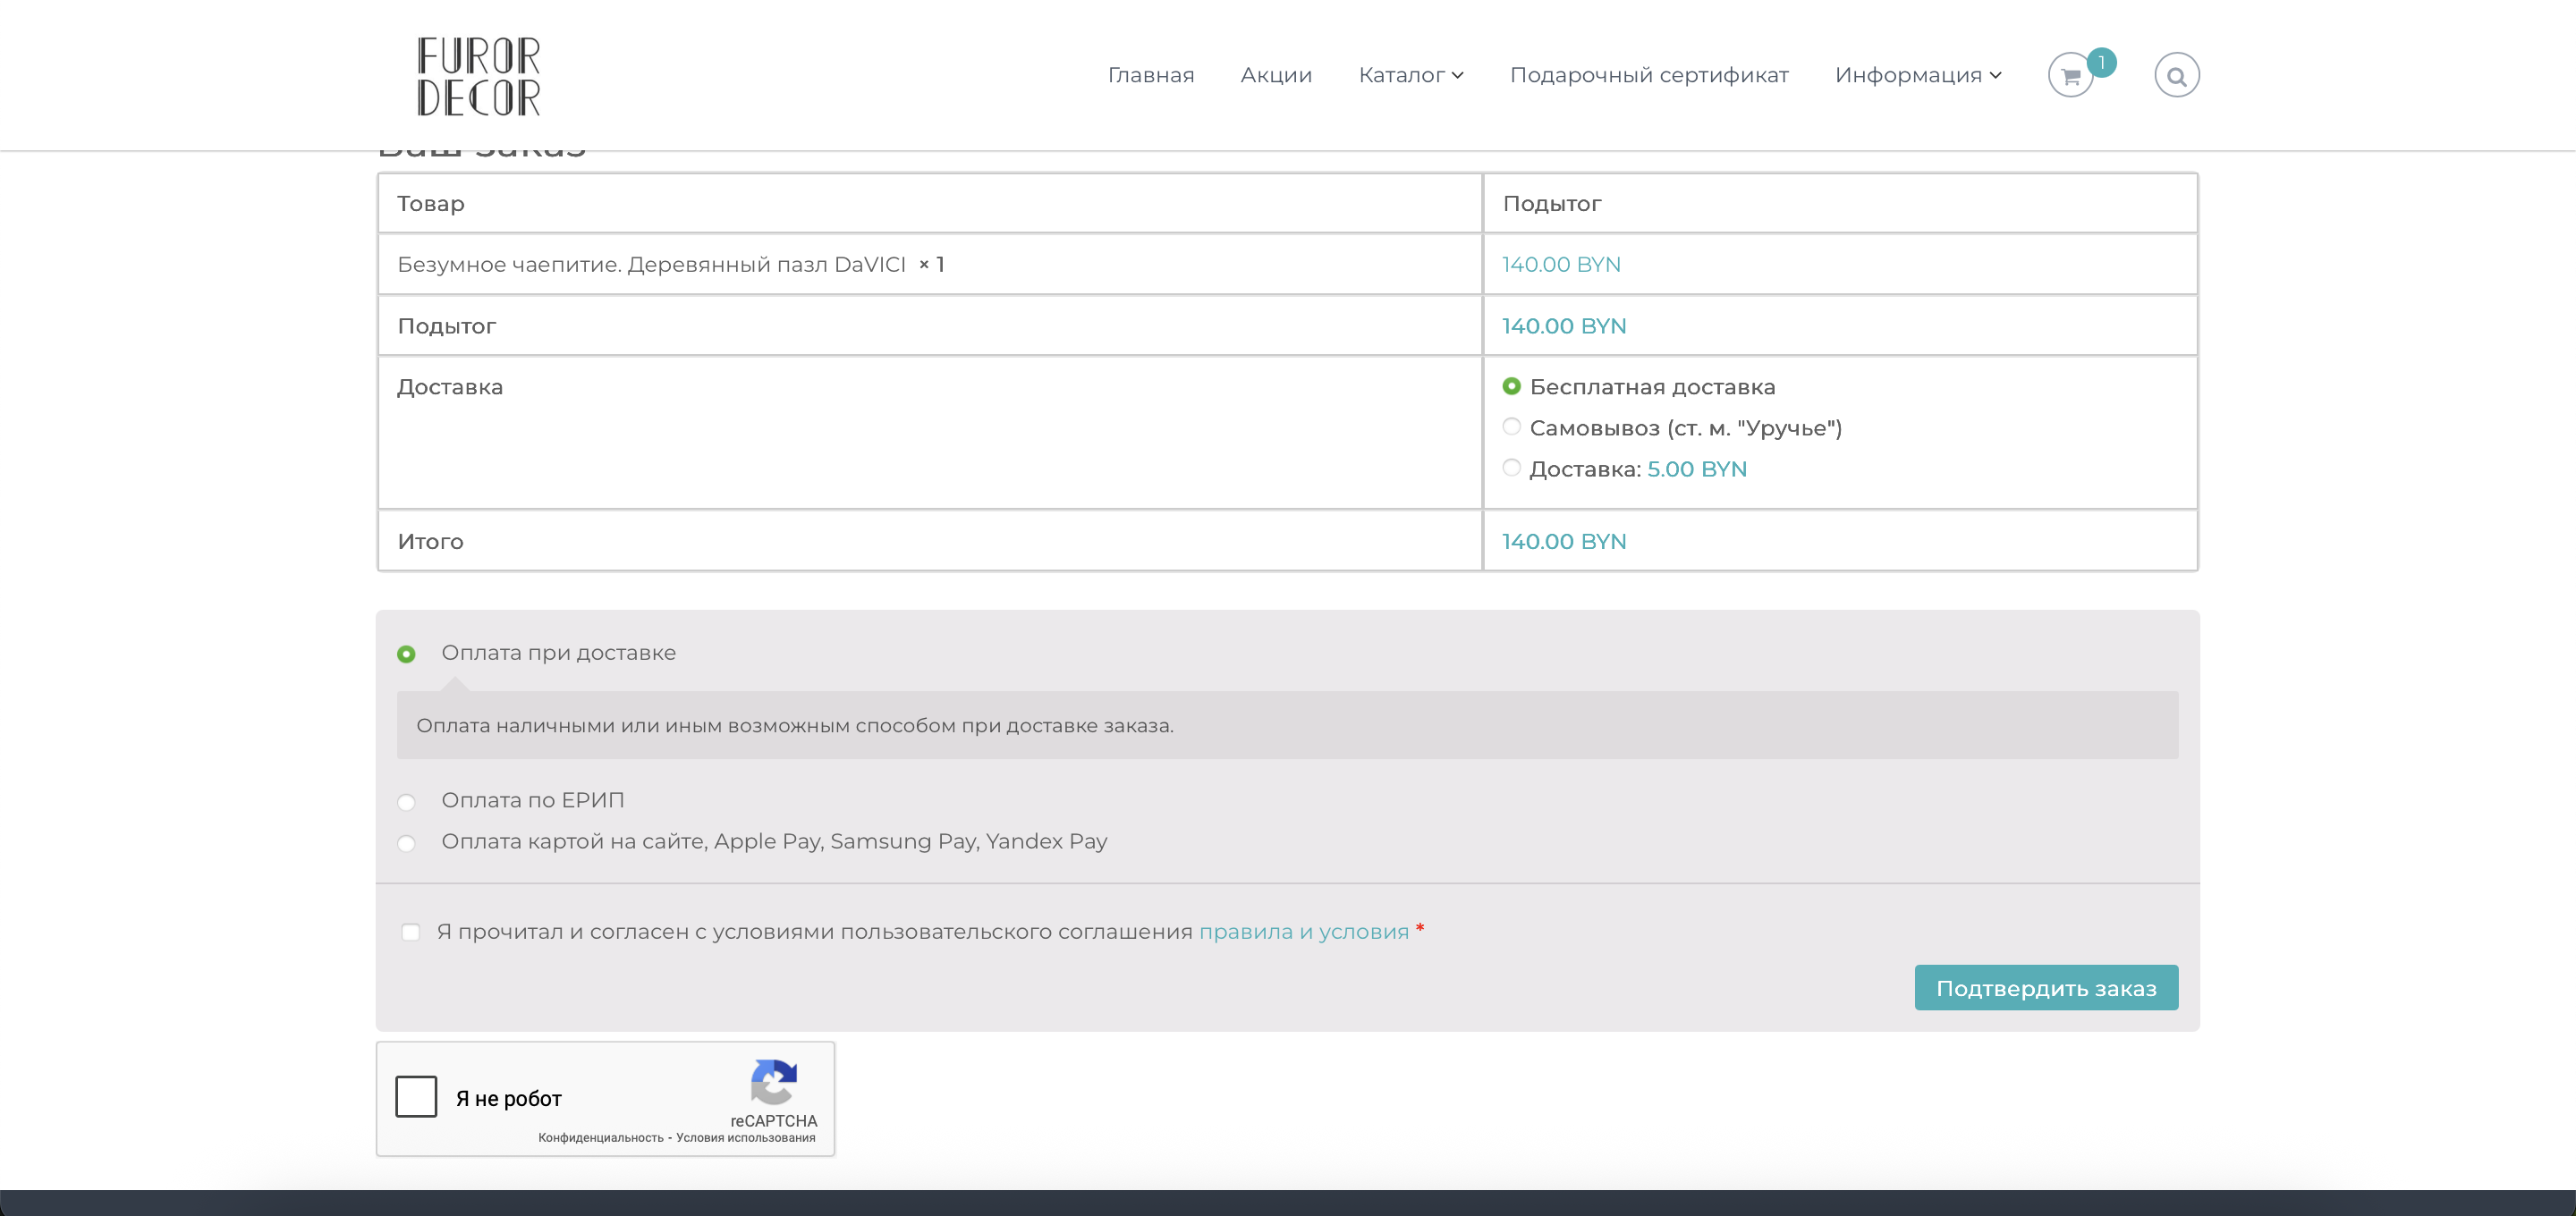Click the Итого total 140.00 BYN

coord(1564,541)
